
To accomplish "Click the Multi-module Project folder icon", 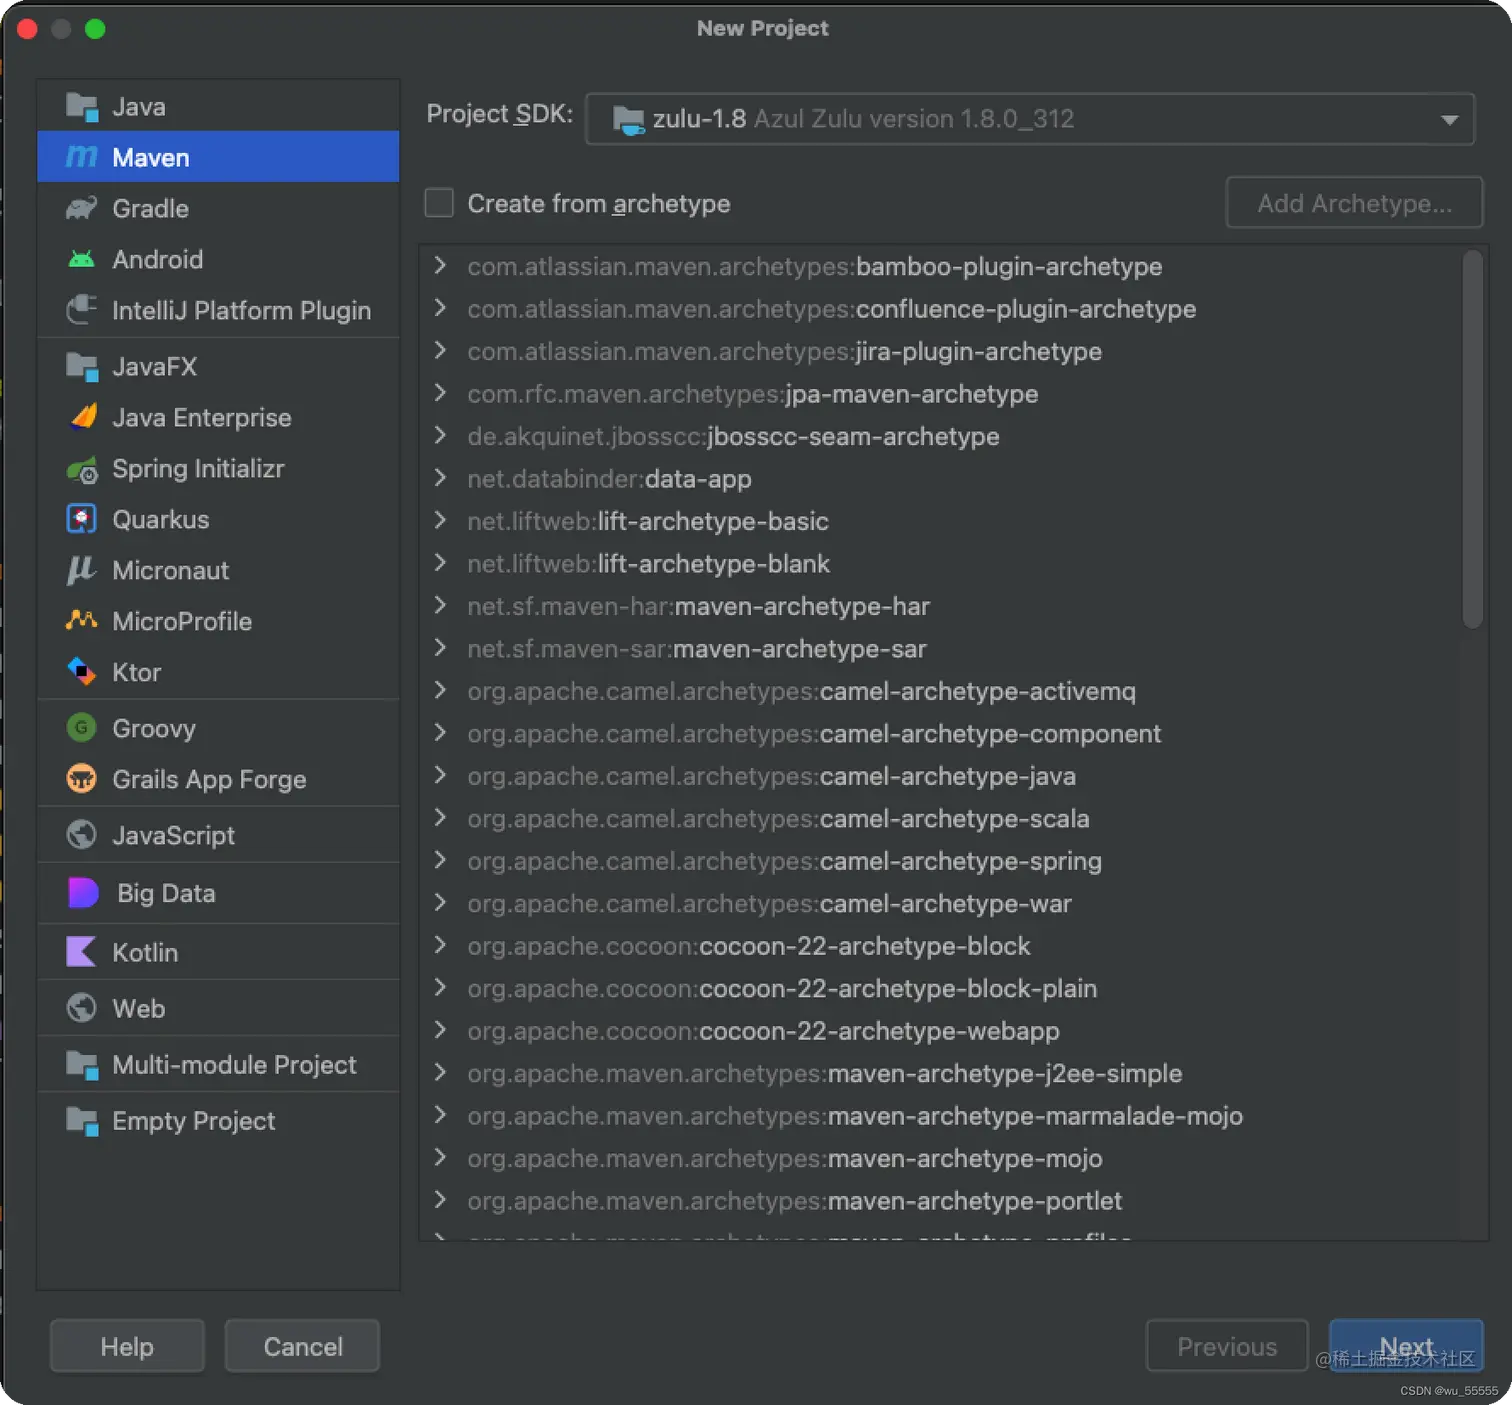I will [82, 1065].
